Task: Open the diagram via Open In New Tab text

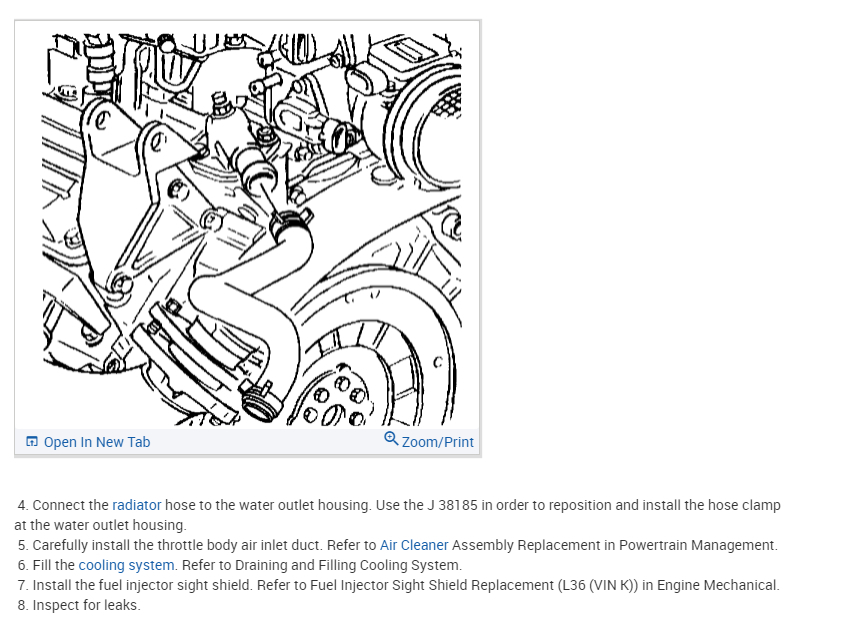Action: click(x=97, y=442)
